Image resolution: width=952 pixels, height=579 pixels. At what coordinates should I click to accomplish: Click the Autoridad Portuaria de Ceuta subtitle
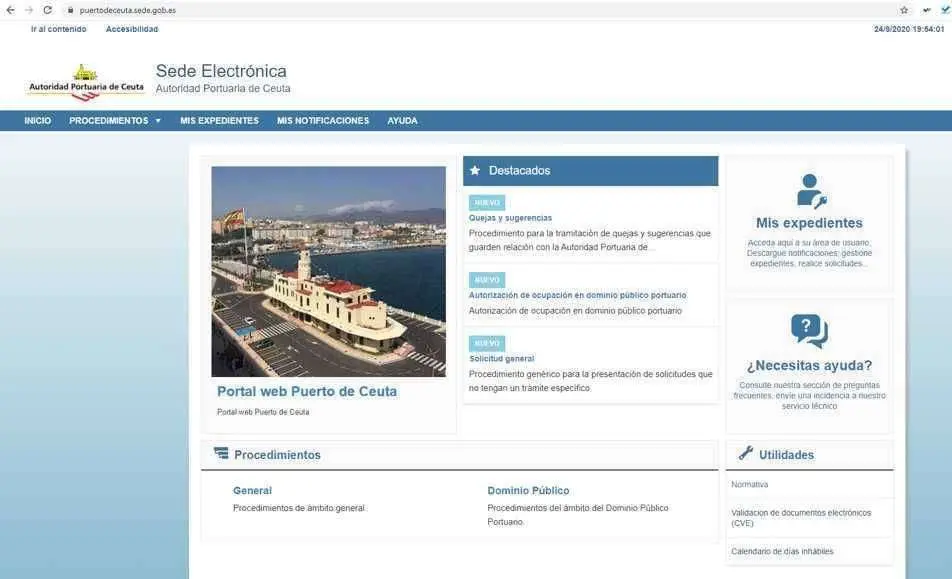(223, 89)
